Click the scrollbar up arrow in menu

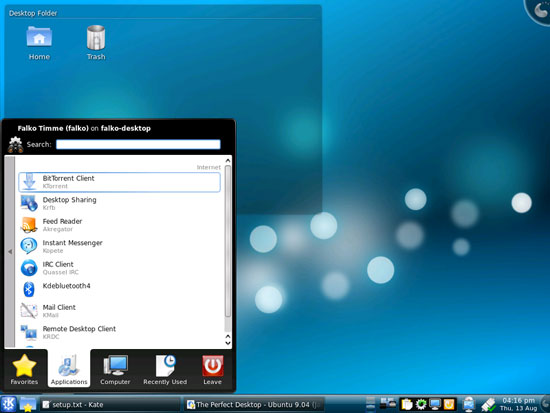228,160
